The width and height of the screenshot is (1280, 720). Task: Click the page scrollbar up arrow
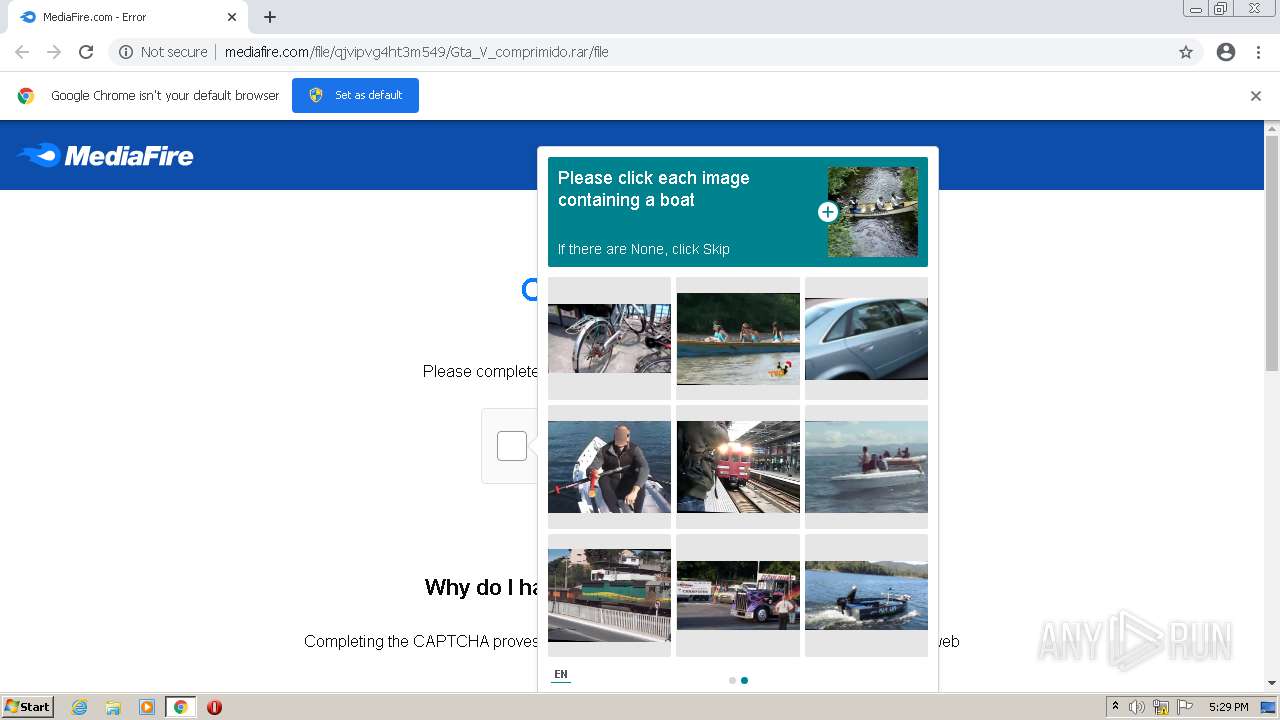(1272, 128)
